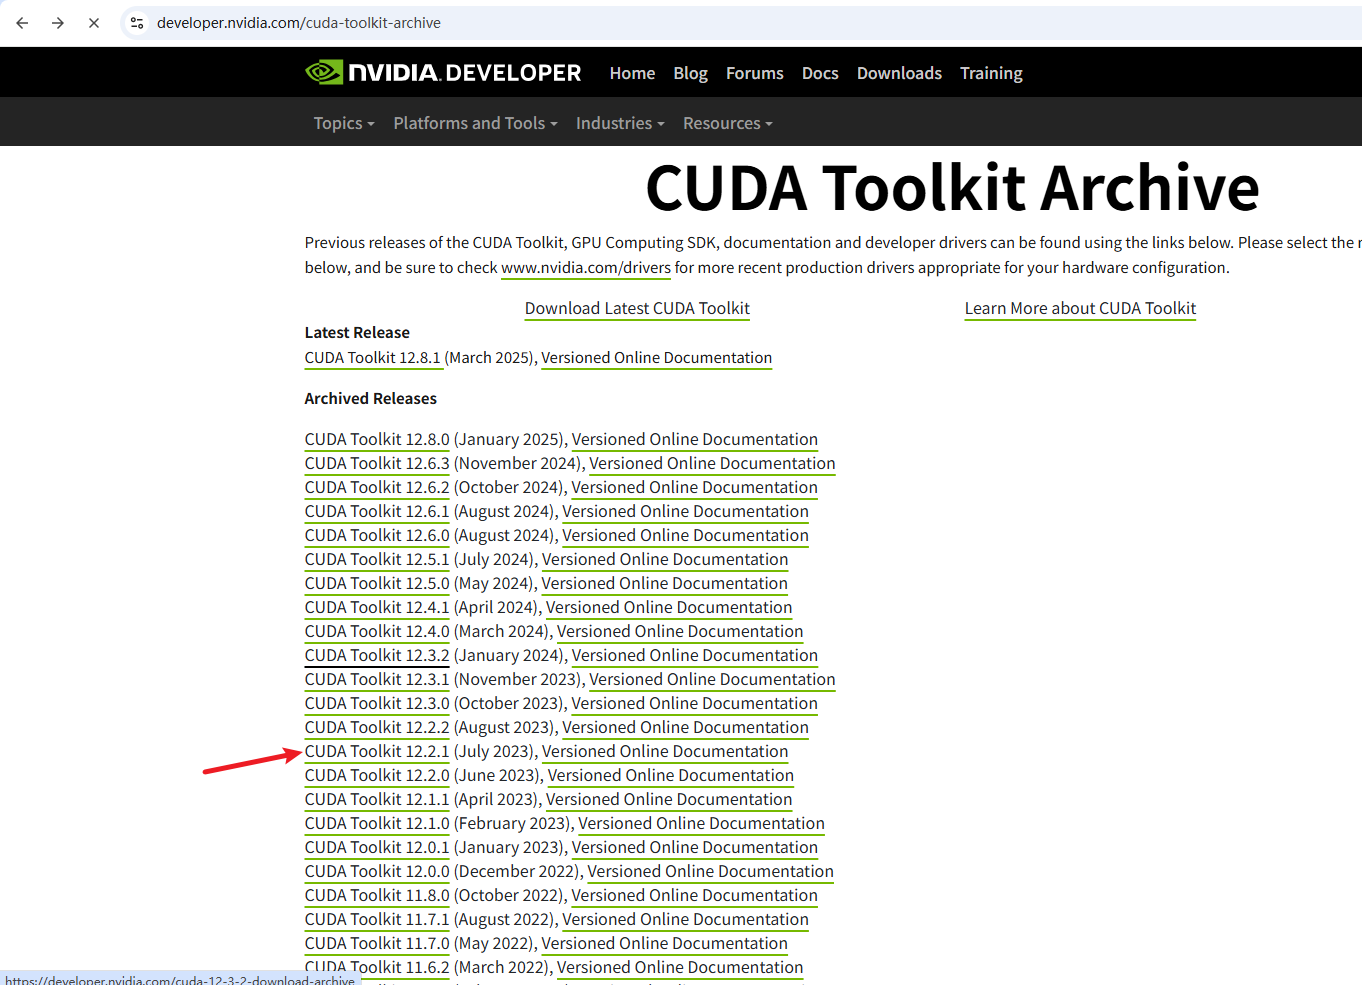Open CUDA Toolkit 12.2.1 link

(377, 751)
